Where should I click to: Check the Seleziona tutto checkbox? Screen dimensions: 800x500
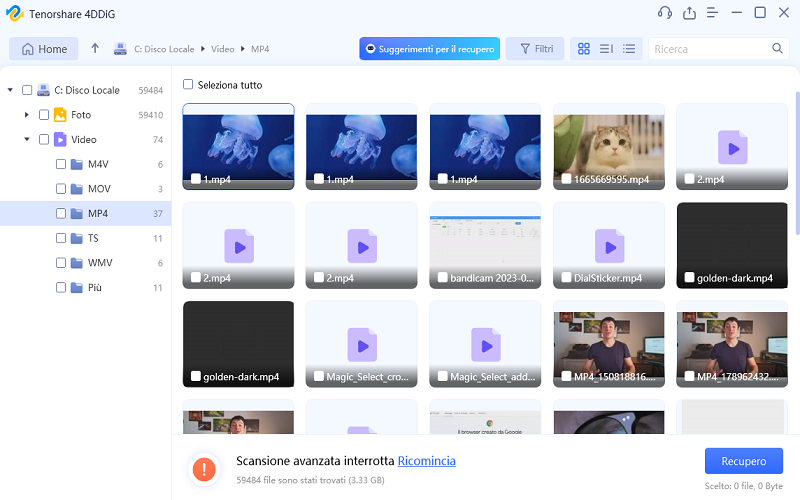(188, 85)
